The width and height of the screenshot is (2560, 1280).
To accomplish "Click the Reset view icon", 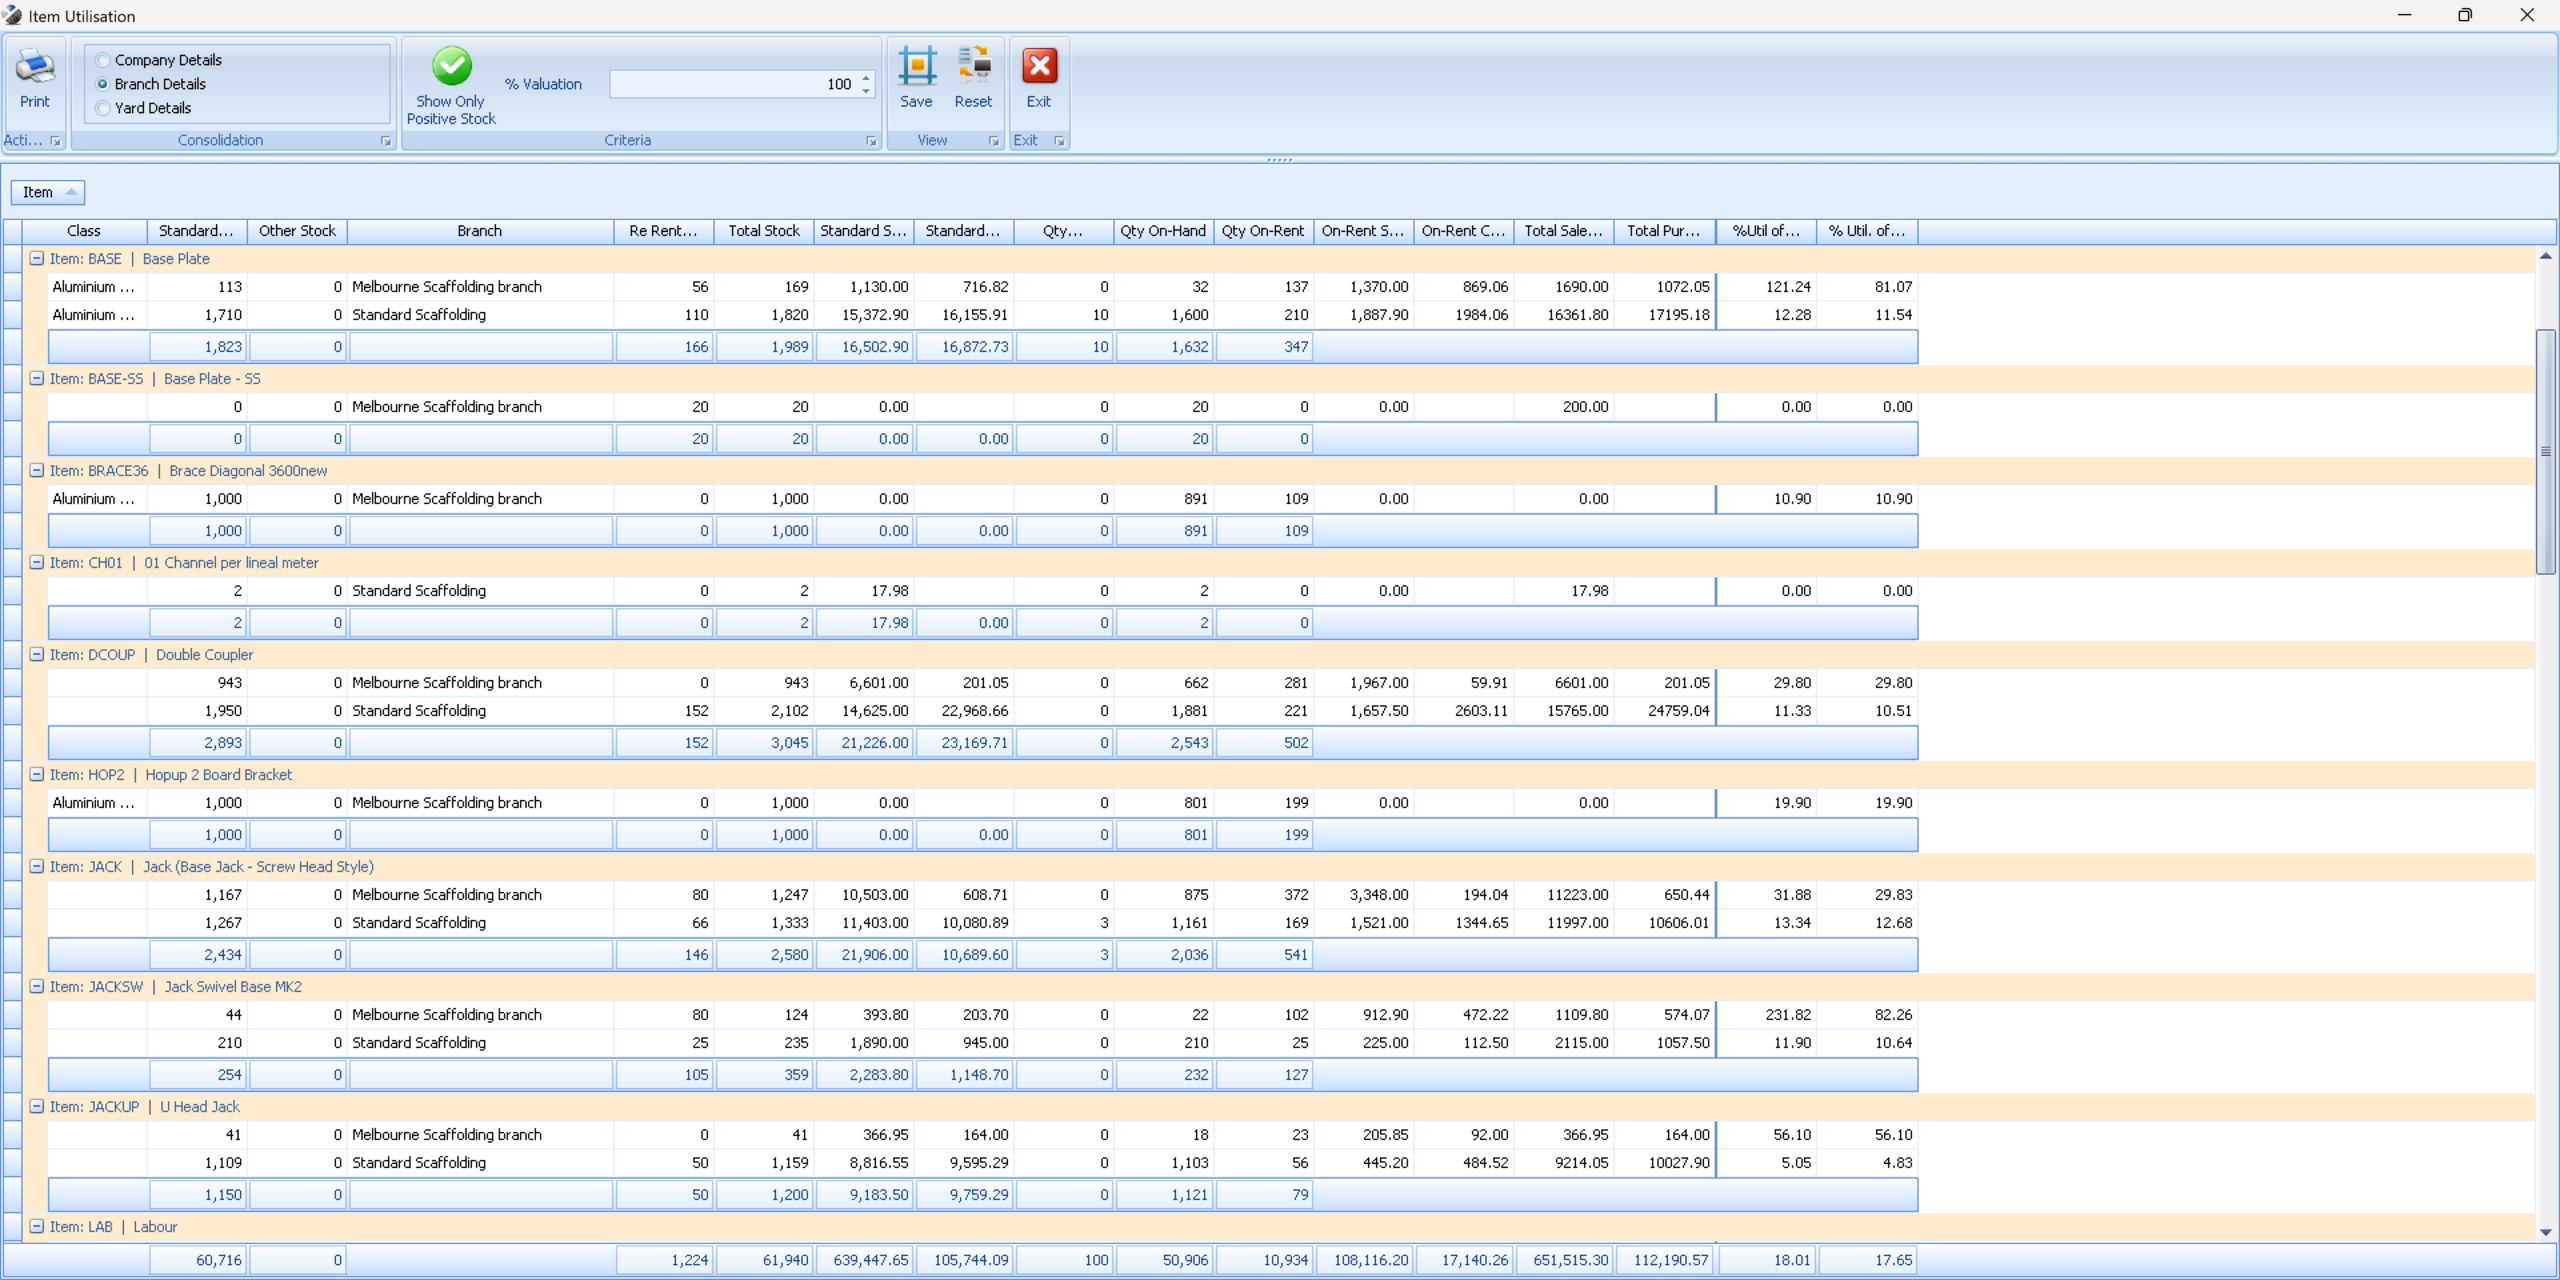I will pos(973,68).
